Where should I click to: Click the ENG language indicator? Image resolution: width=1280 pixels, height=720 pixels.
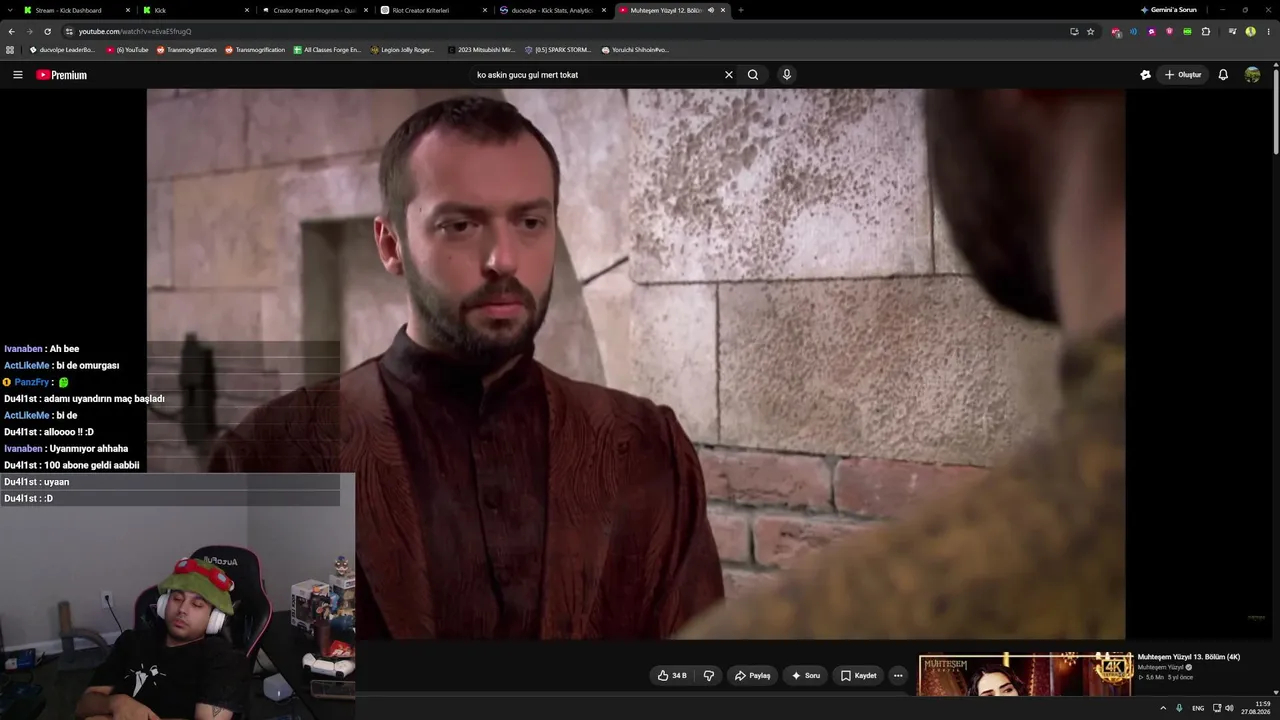(x=1198, y=708)
